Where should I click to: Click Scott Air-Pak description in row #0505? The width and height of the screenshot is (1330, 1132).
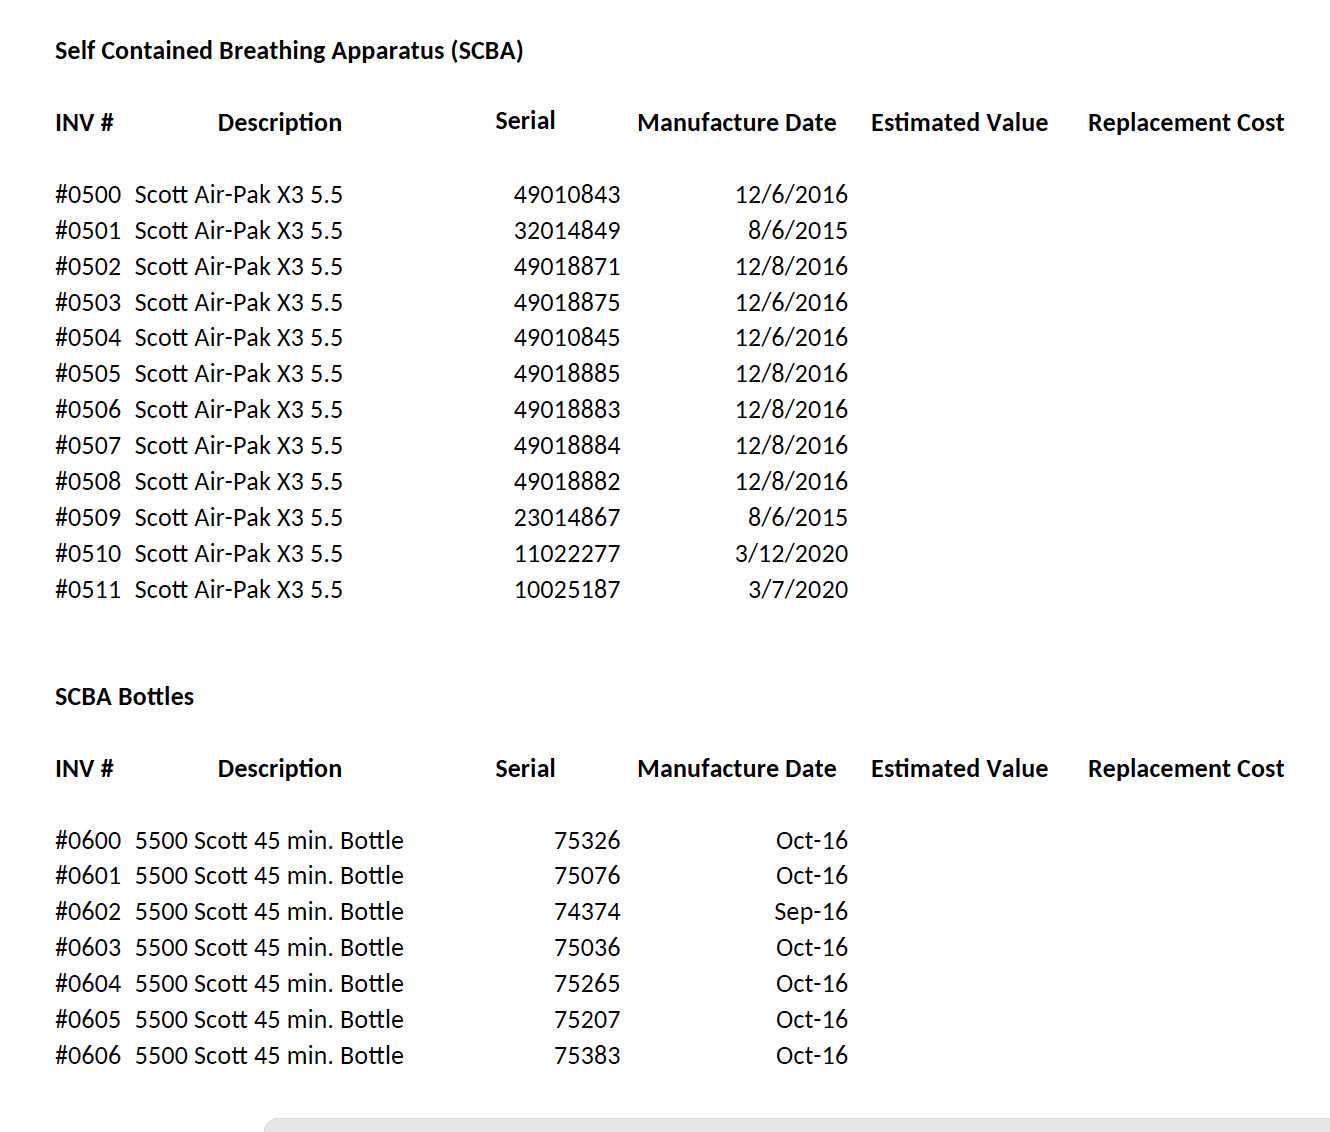(x=238, y=374)
